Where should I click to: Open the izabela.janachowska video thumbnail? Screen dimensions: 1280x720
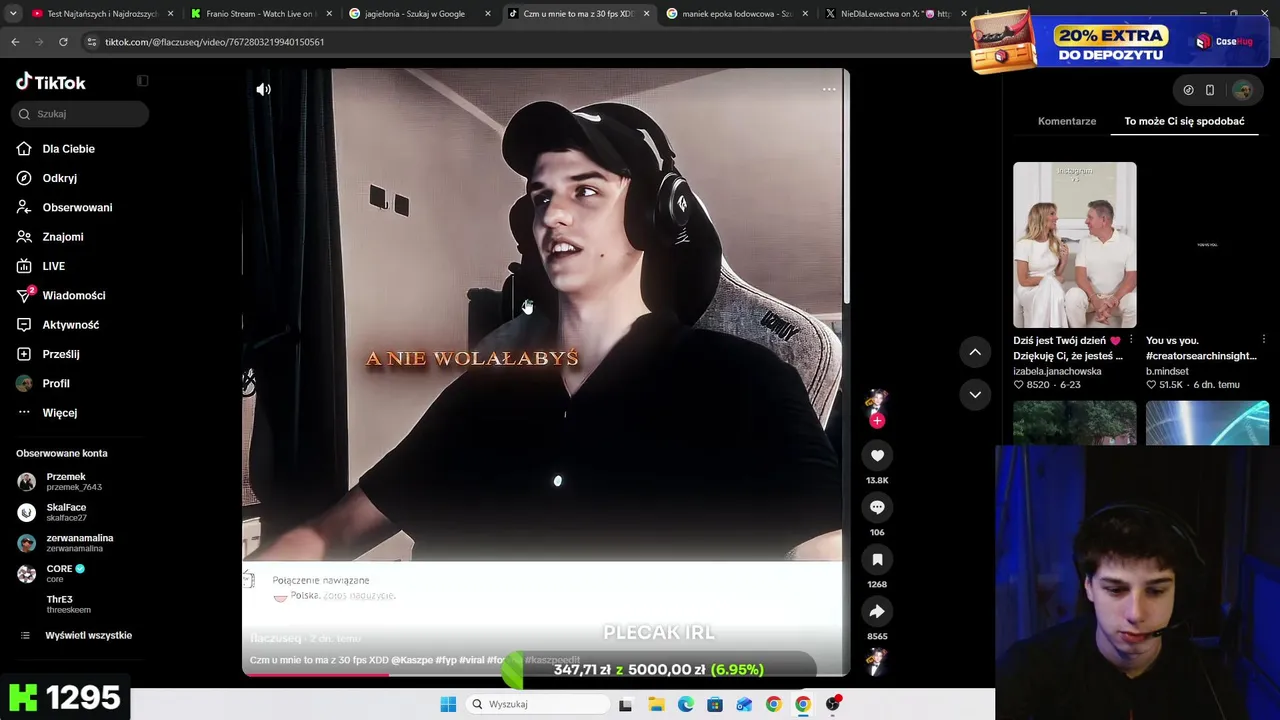pyautogui.click(x=1075, y=245)
